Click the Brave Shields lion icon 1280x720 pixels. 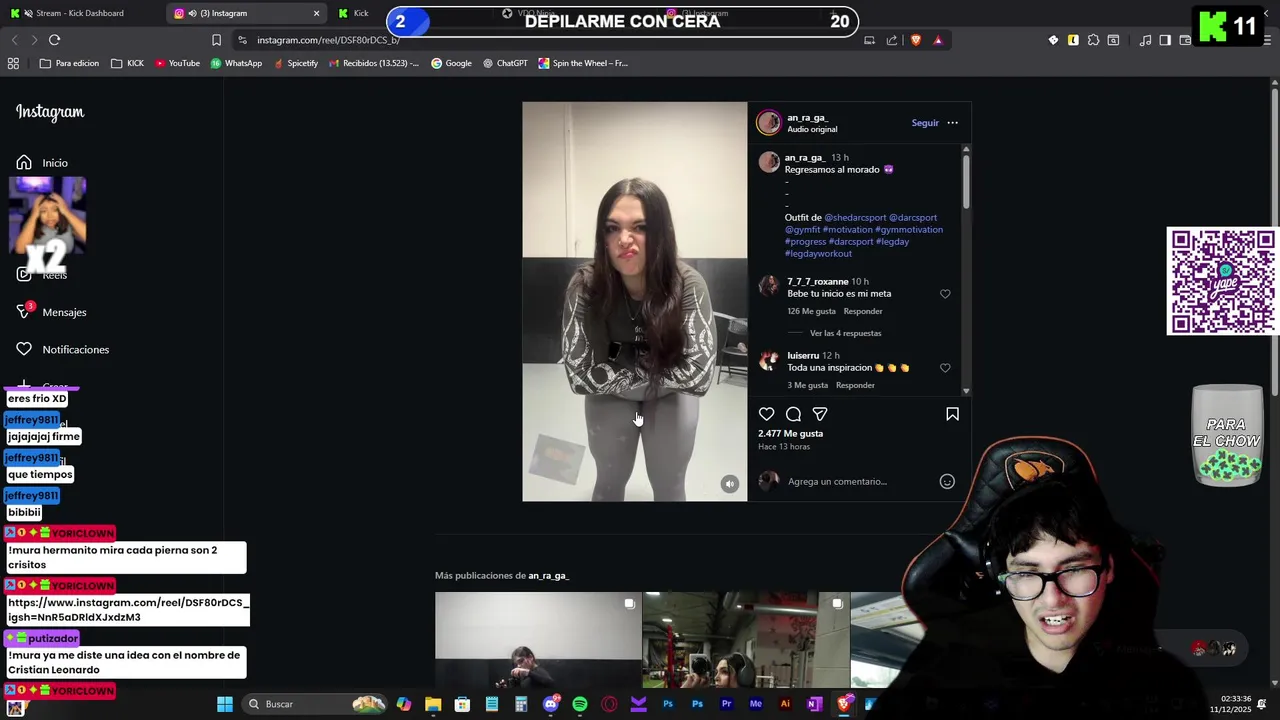coord(915,40)
